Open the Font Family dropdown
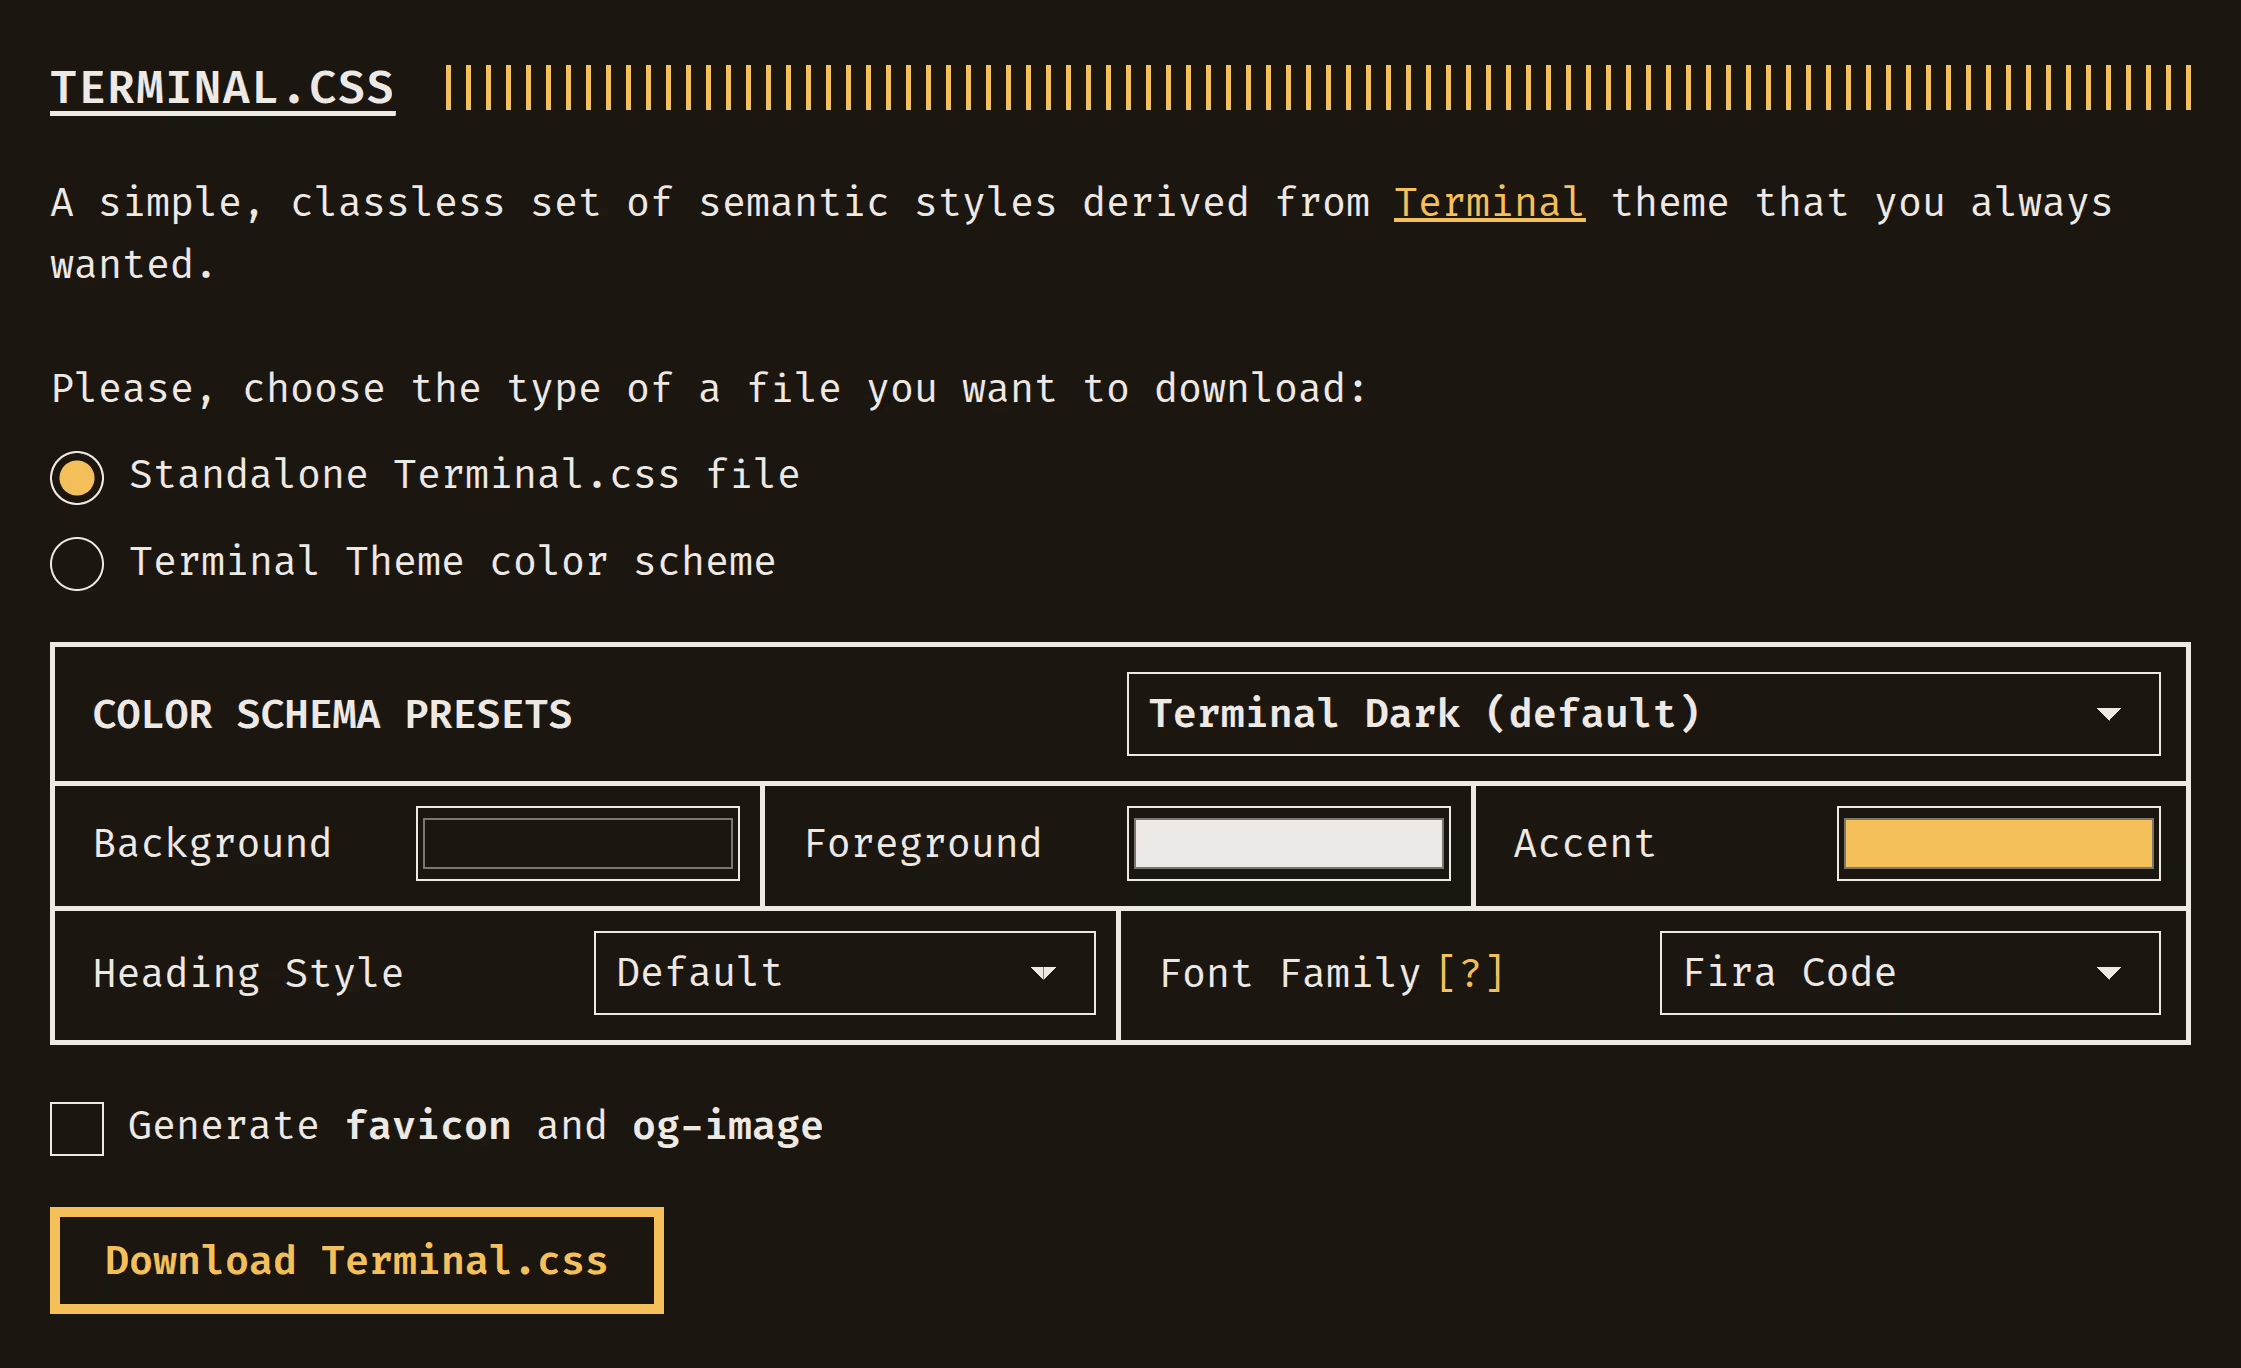The image size is (2241, 1368). coord(1908,971)
